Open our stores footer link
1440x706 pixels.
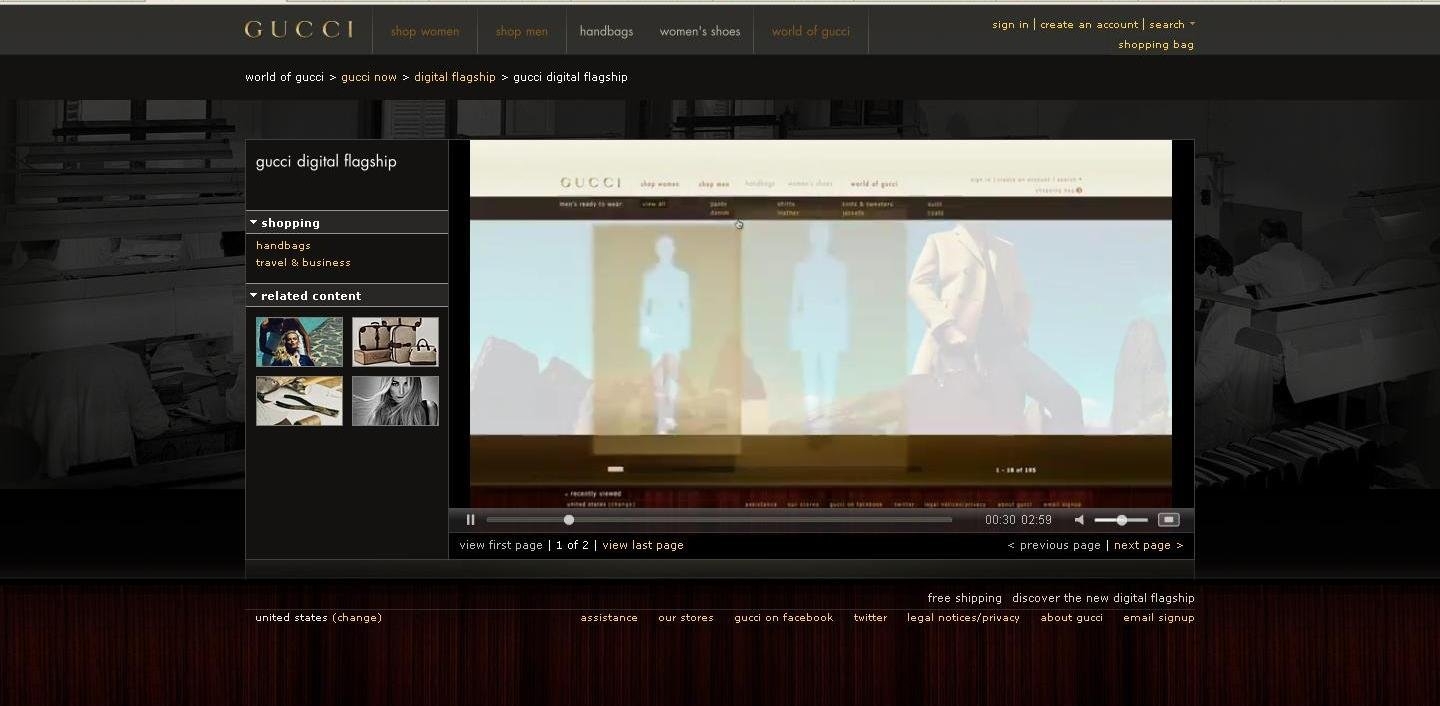point(686,617)
